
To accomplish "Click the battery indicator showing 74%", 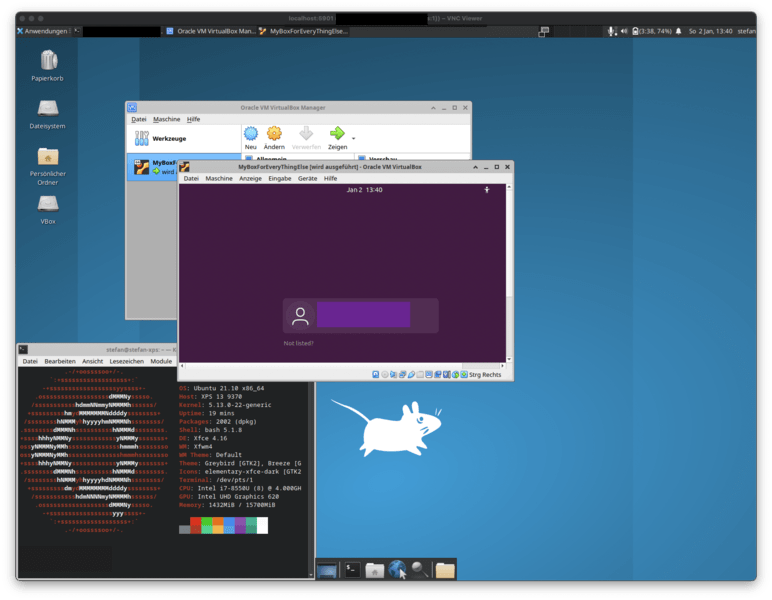I will pos(652,31).
